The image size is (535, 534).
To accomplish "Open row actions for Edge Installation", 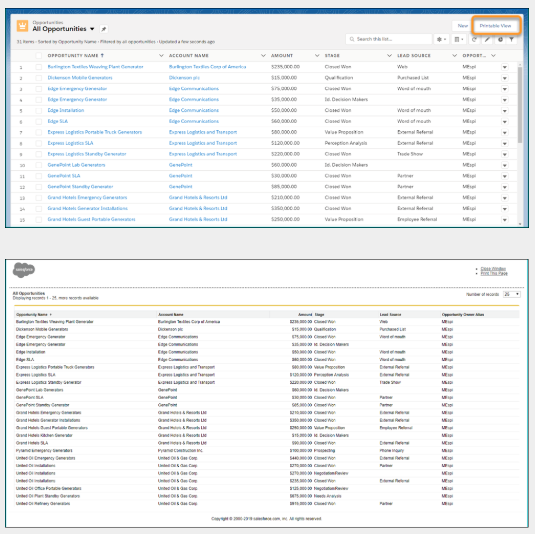I will (505, 111).
